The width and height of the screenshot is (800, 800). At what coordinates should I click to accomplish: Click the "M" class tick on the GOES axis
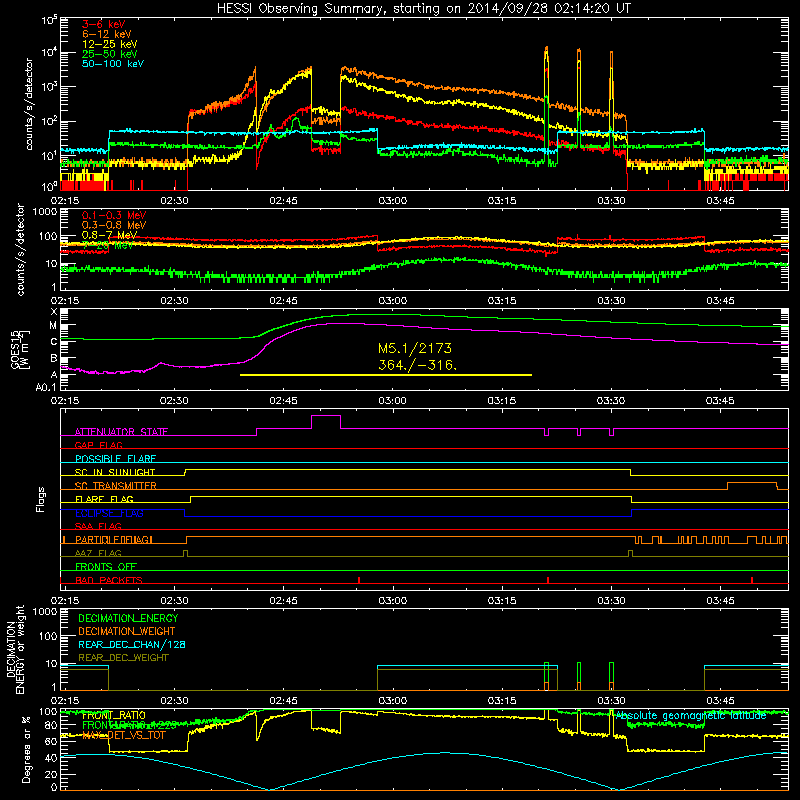[53, 326]
